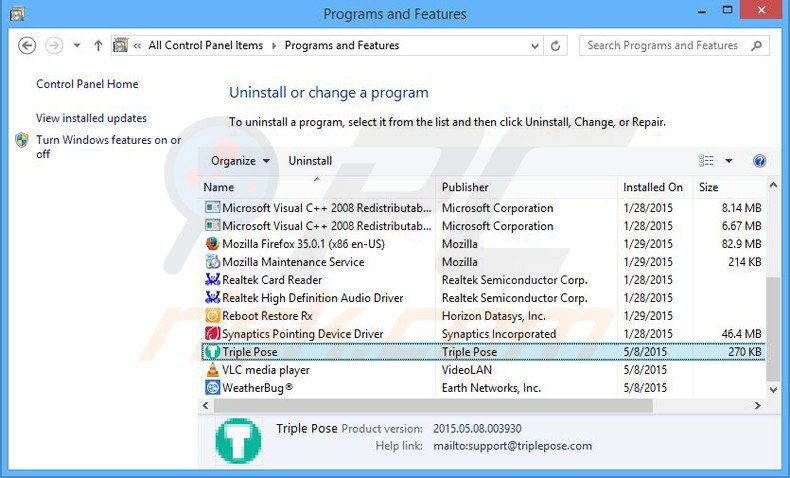Click the WeatherBug program name
The height and width of the screenshot is (478, 790).
click(257, 388)
